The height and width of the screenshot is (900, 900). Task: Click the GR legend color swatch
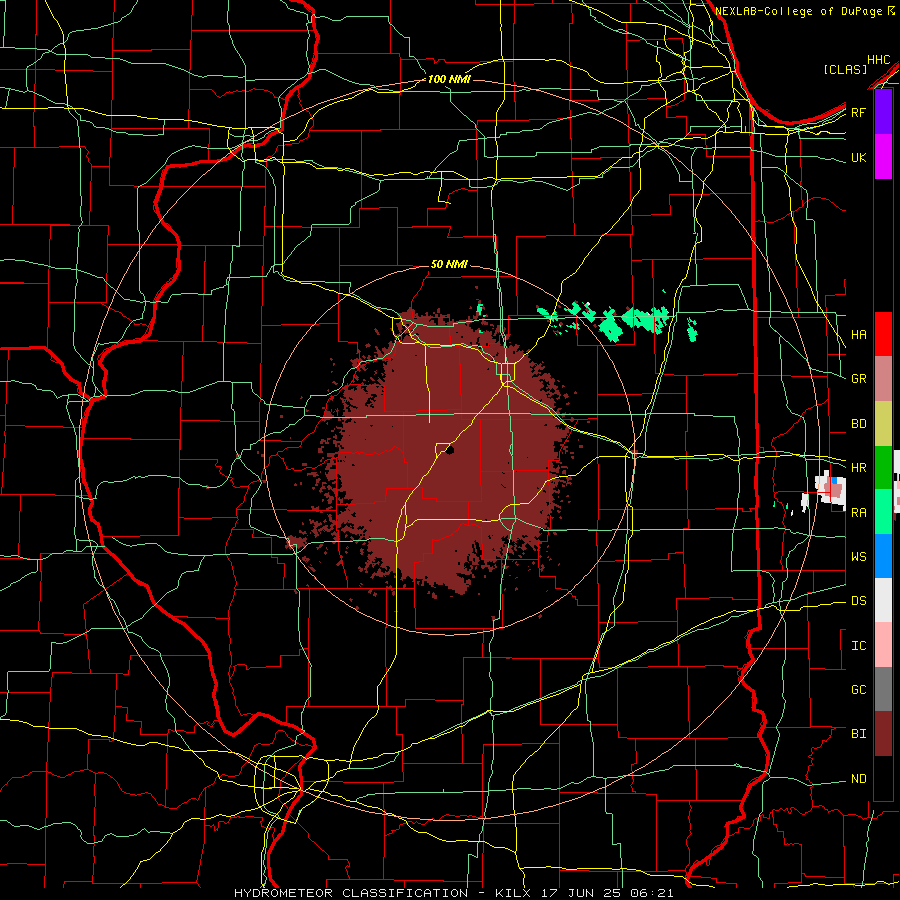(x=883, y=379)
